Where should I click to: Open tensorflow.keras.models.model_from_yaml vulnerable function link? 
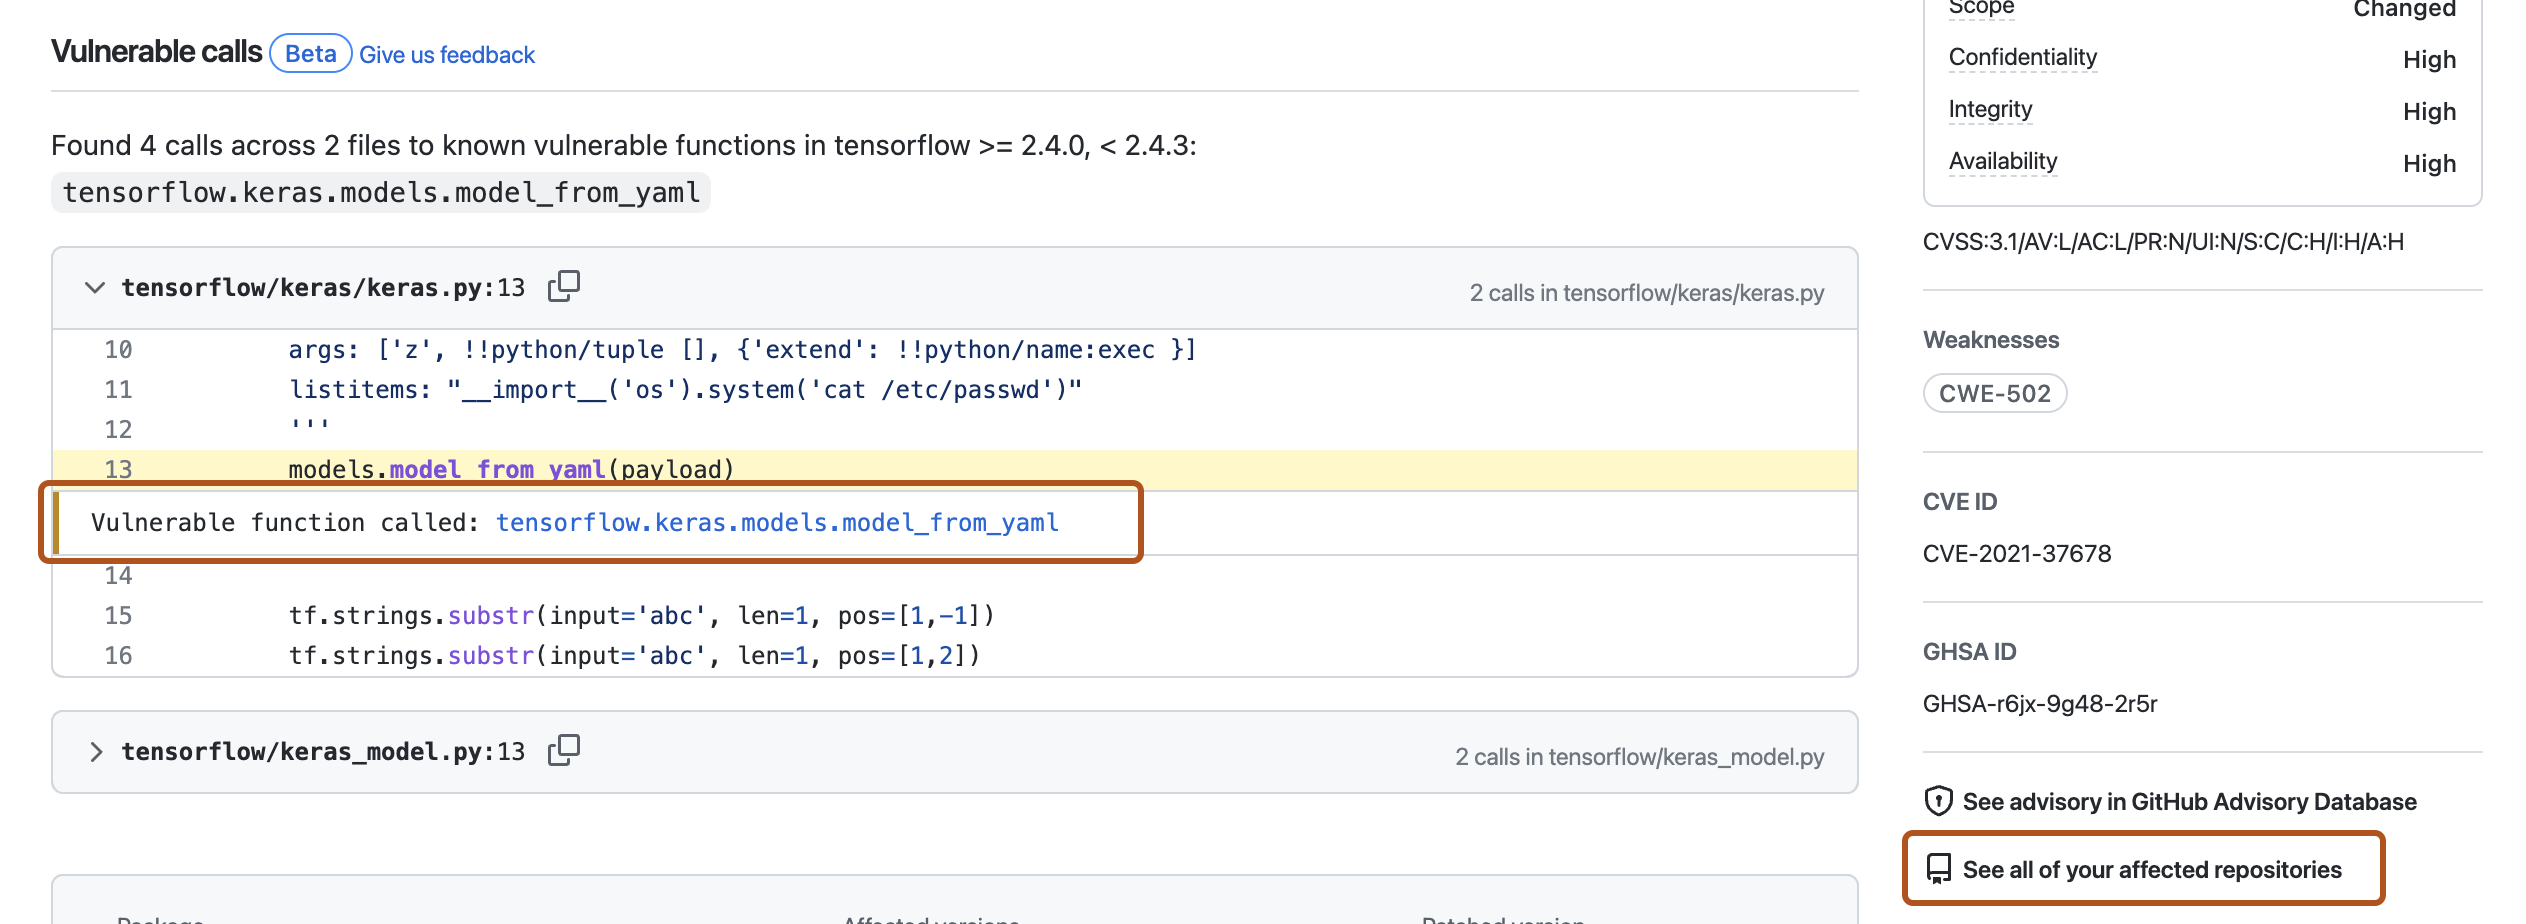[777, 523]
